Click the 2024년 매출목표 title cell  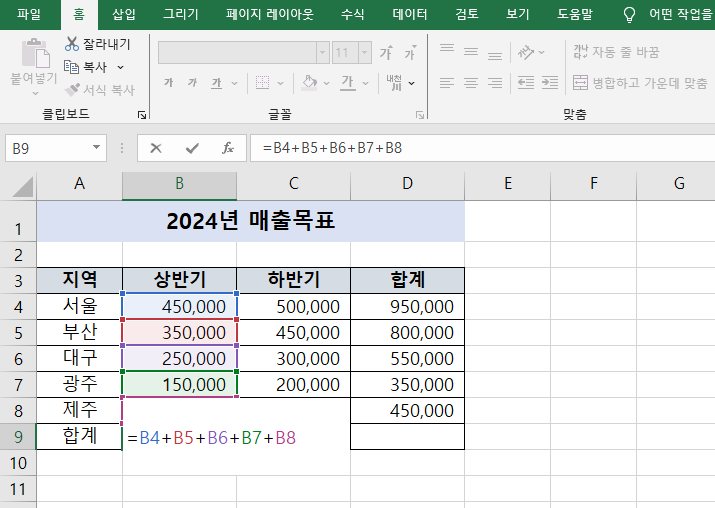coord(251,222)
